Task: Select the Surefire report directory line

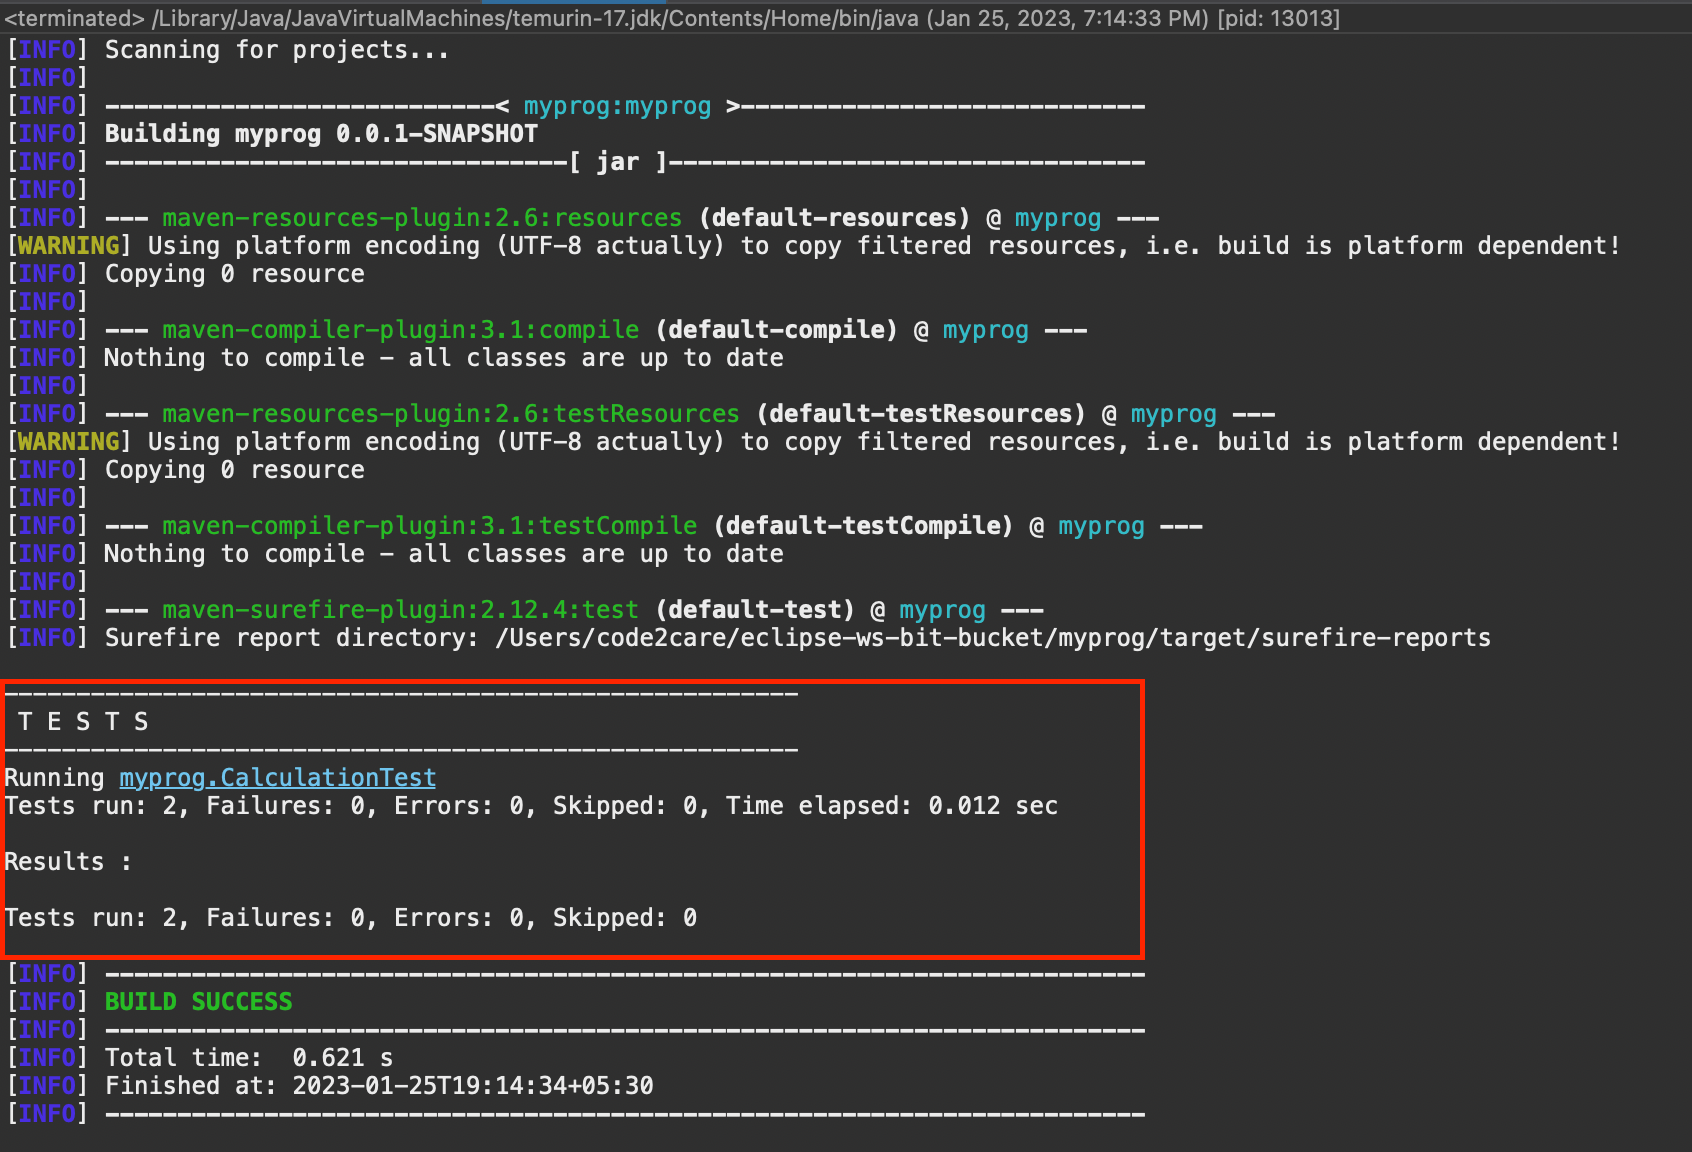Action: pyautogui.click(x=749, y=638)
